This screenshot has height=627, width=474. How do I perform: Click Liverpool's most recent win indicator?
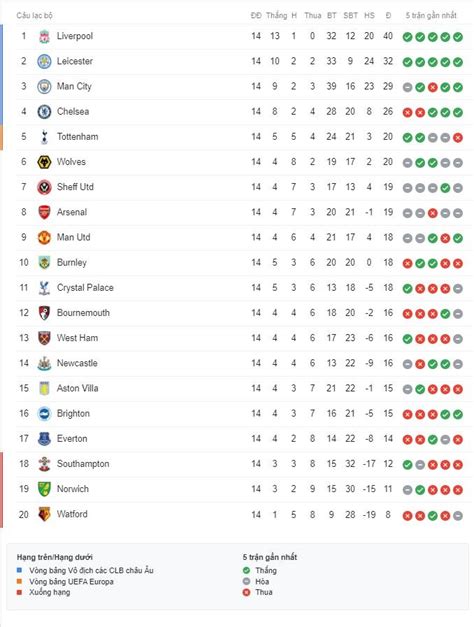click(x=458, y=37)
